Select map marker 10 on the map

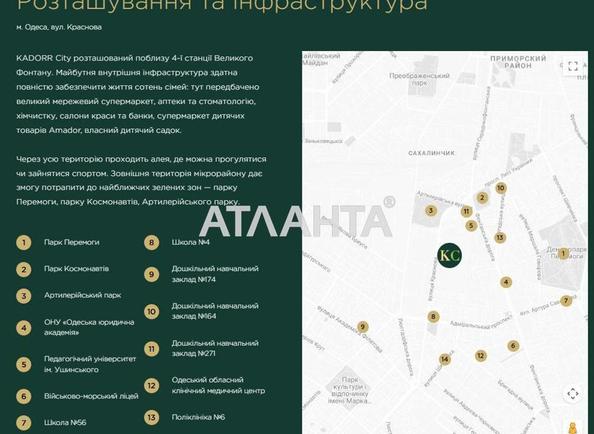tap(501, 187)
